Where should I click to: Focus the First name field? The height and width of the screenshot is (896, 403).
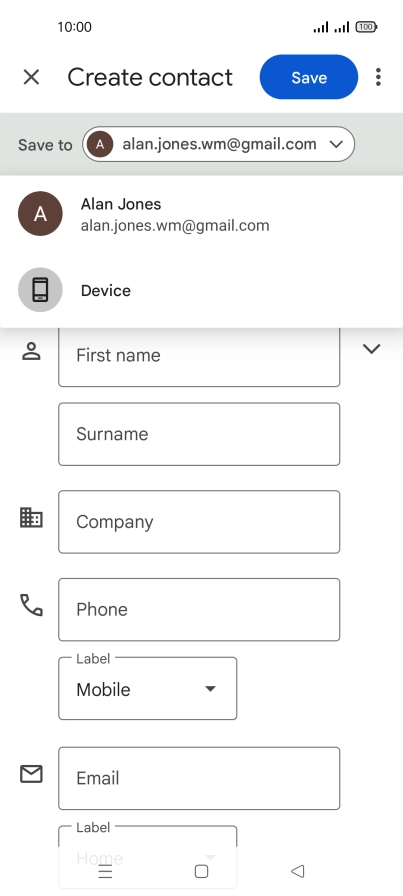(x=199, y=355)
